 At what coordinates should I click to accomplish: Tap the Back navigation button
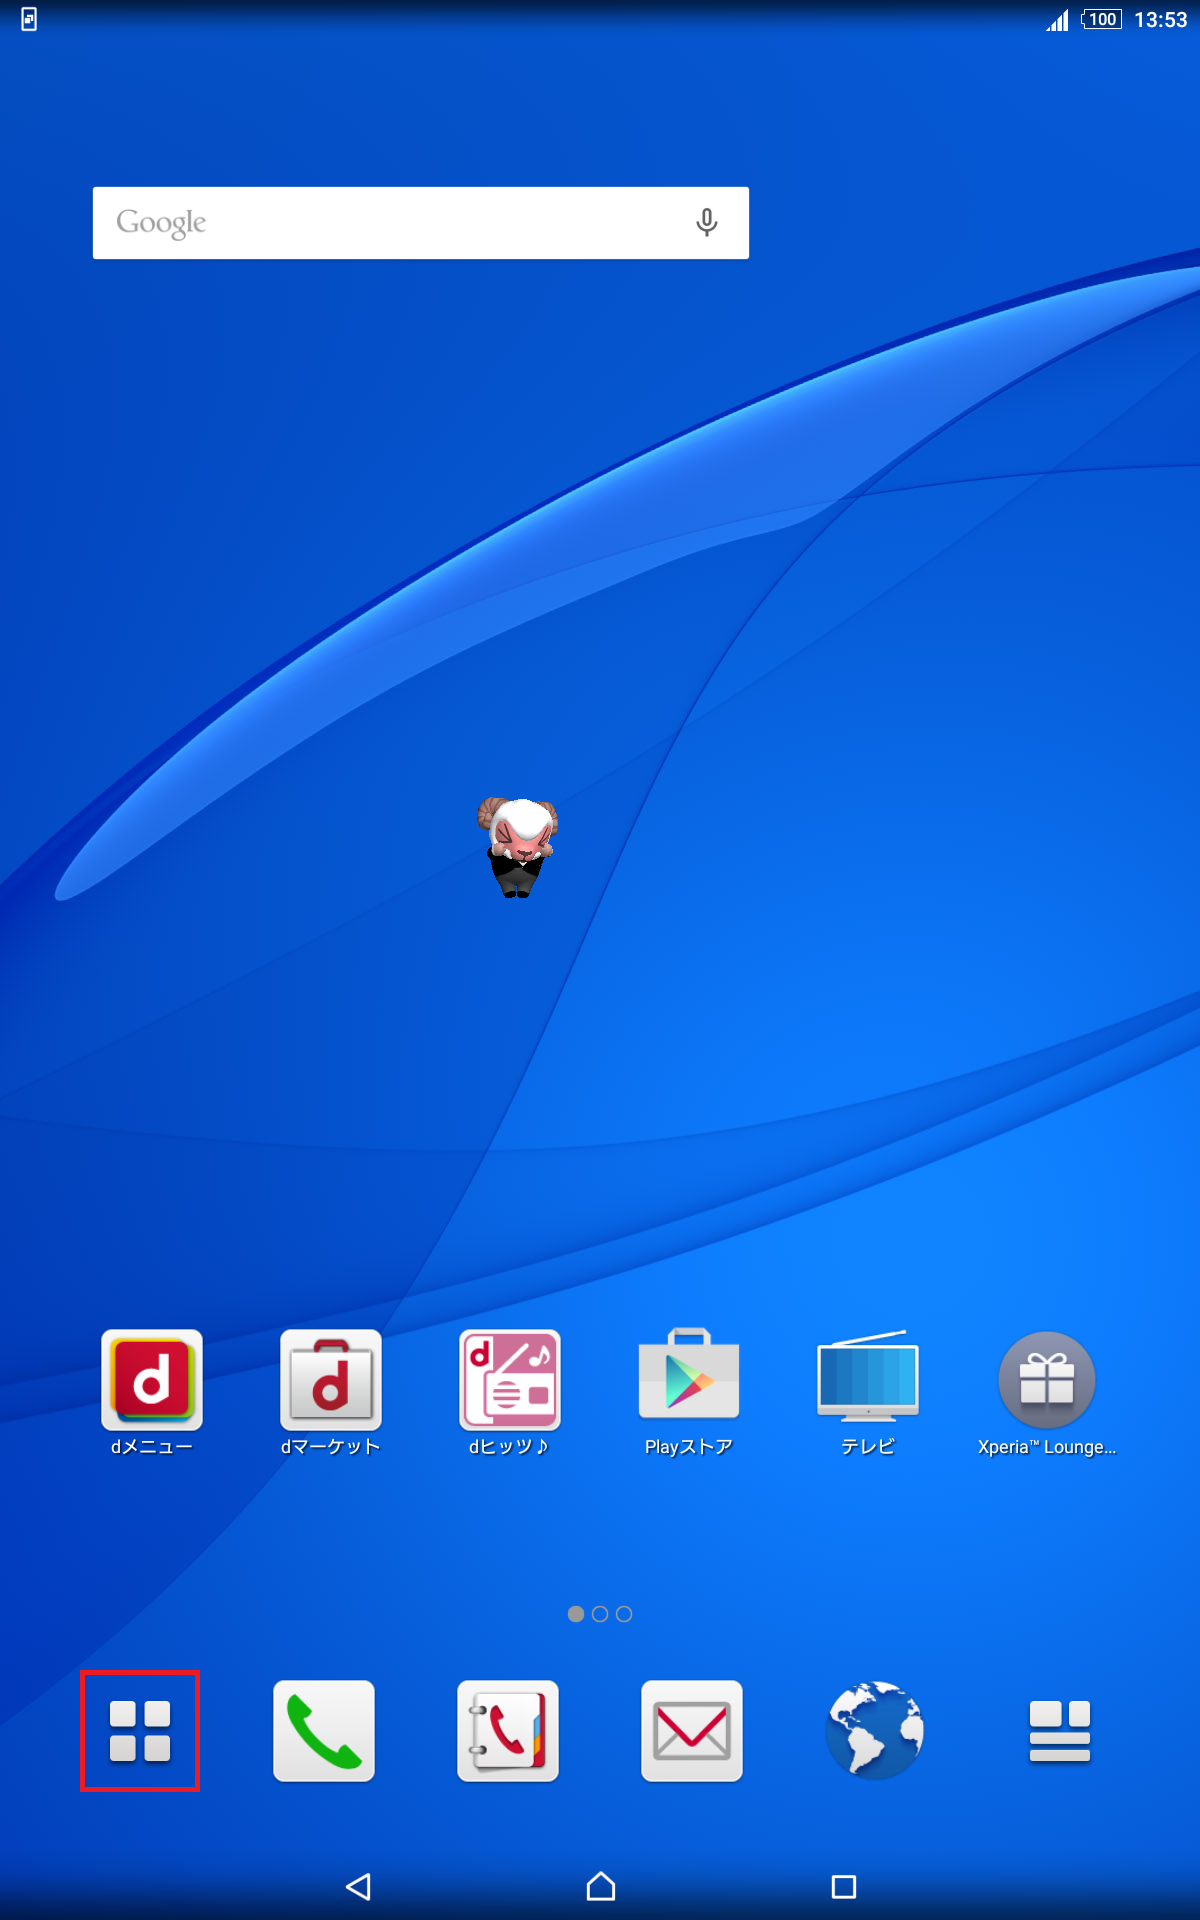tap(358, 1886)
